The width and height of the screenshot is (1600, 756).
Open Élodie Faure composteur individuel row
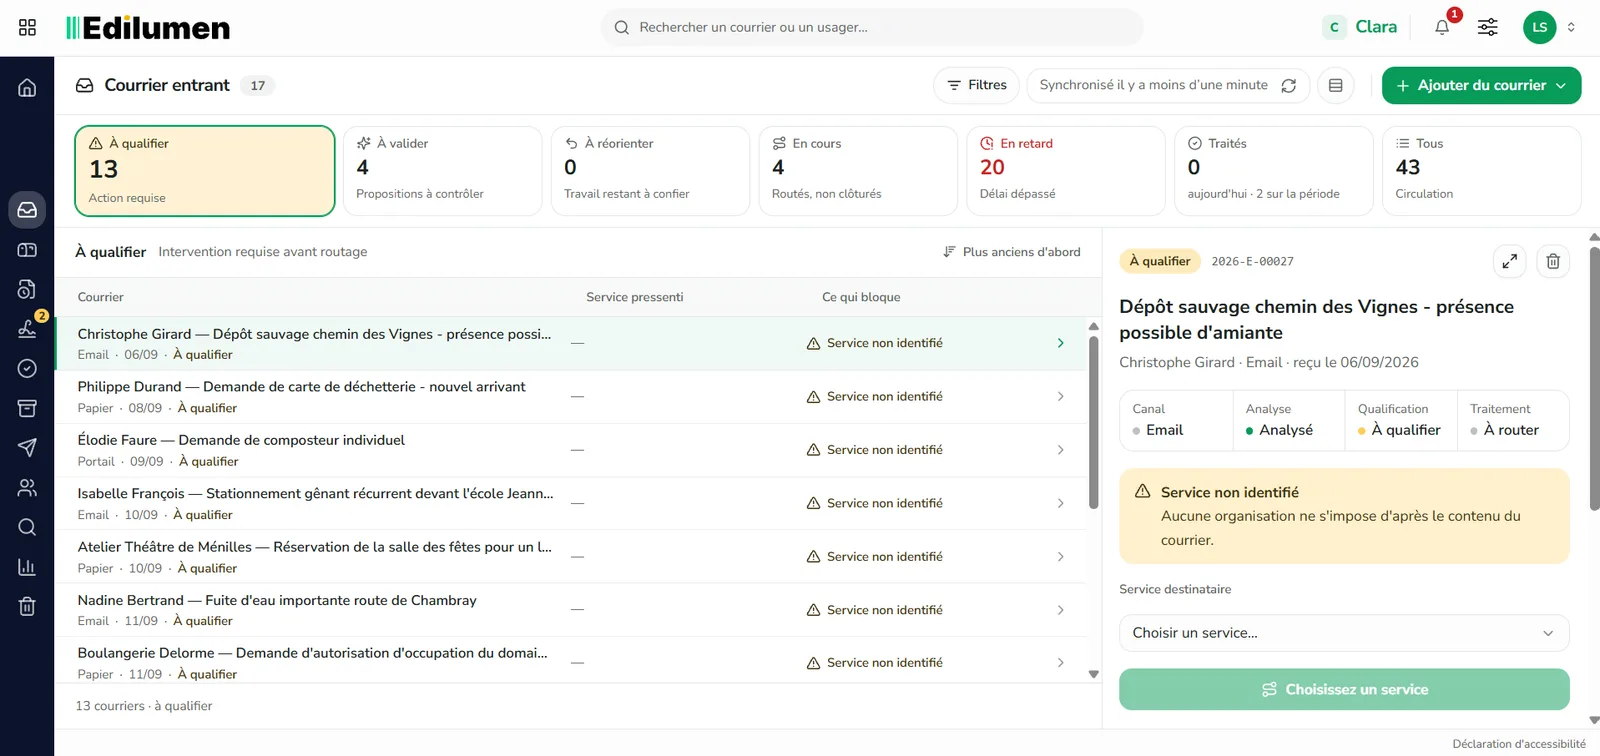570,451
